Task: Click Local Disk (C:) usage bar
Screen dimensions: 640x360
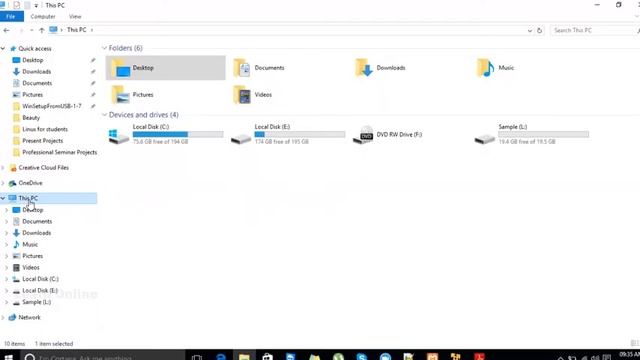Action: 178,134
